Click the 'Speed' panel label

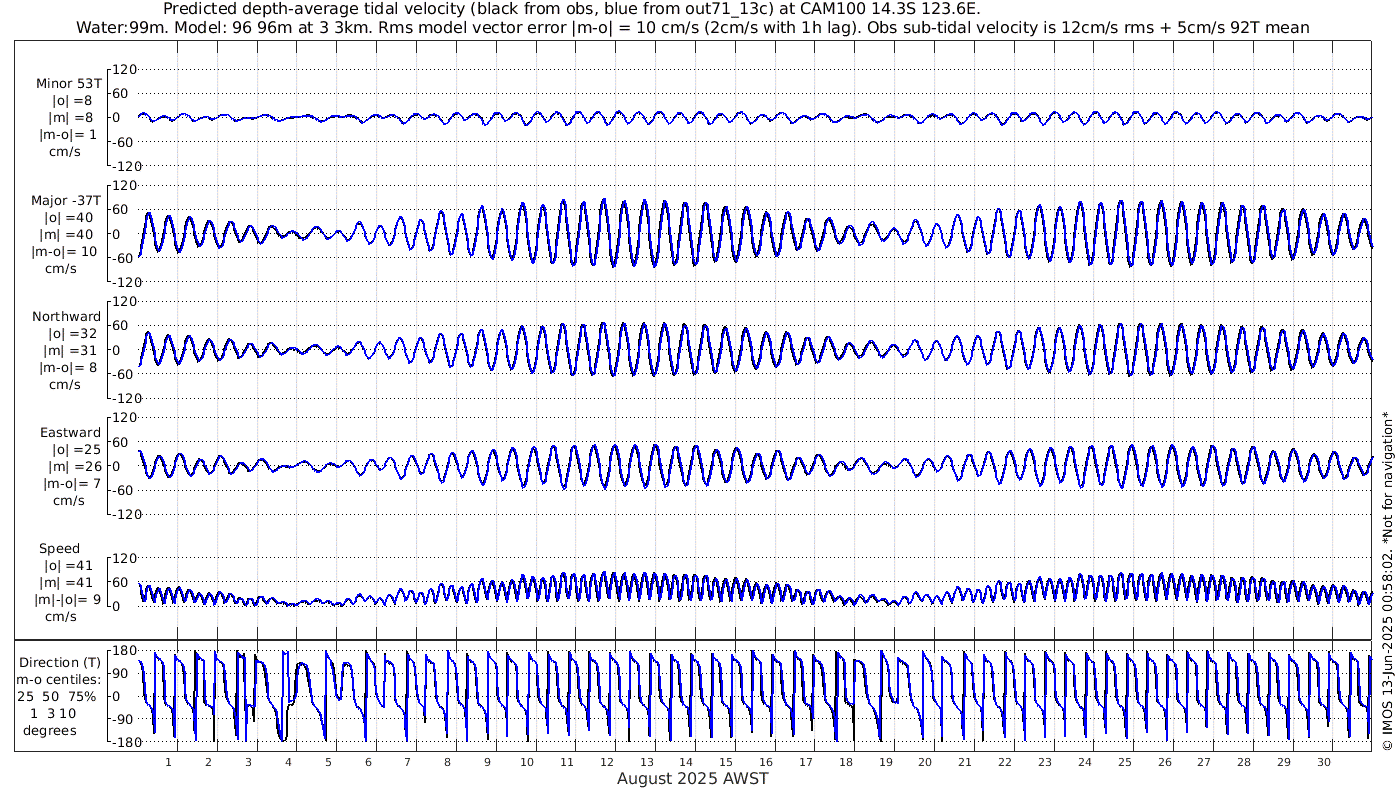(59, 549)
